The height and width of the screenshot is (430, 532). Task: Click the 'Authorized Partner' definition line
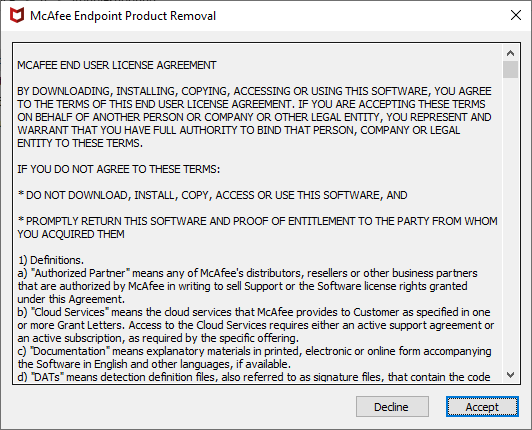pos(247,273)
